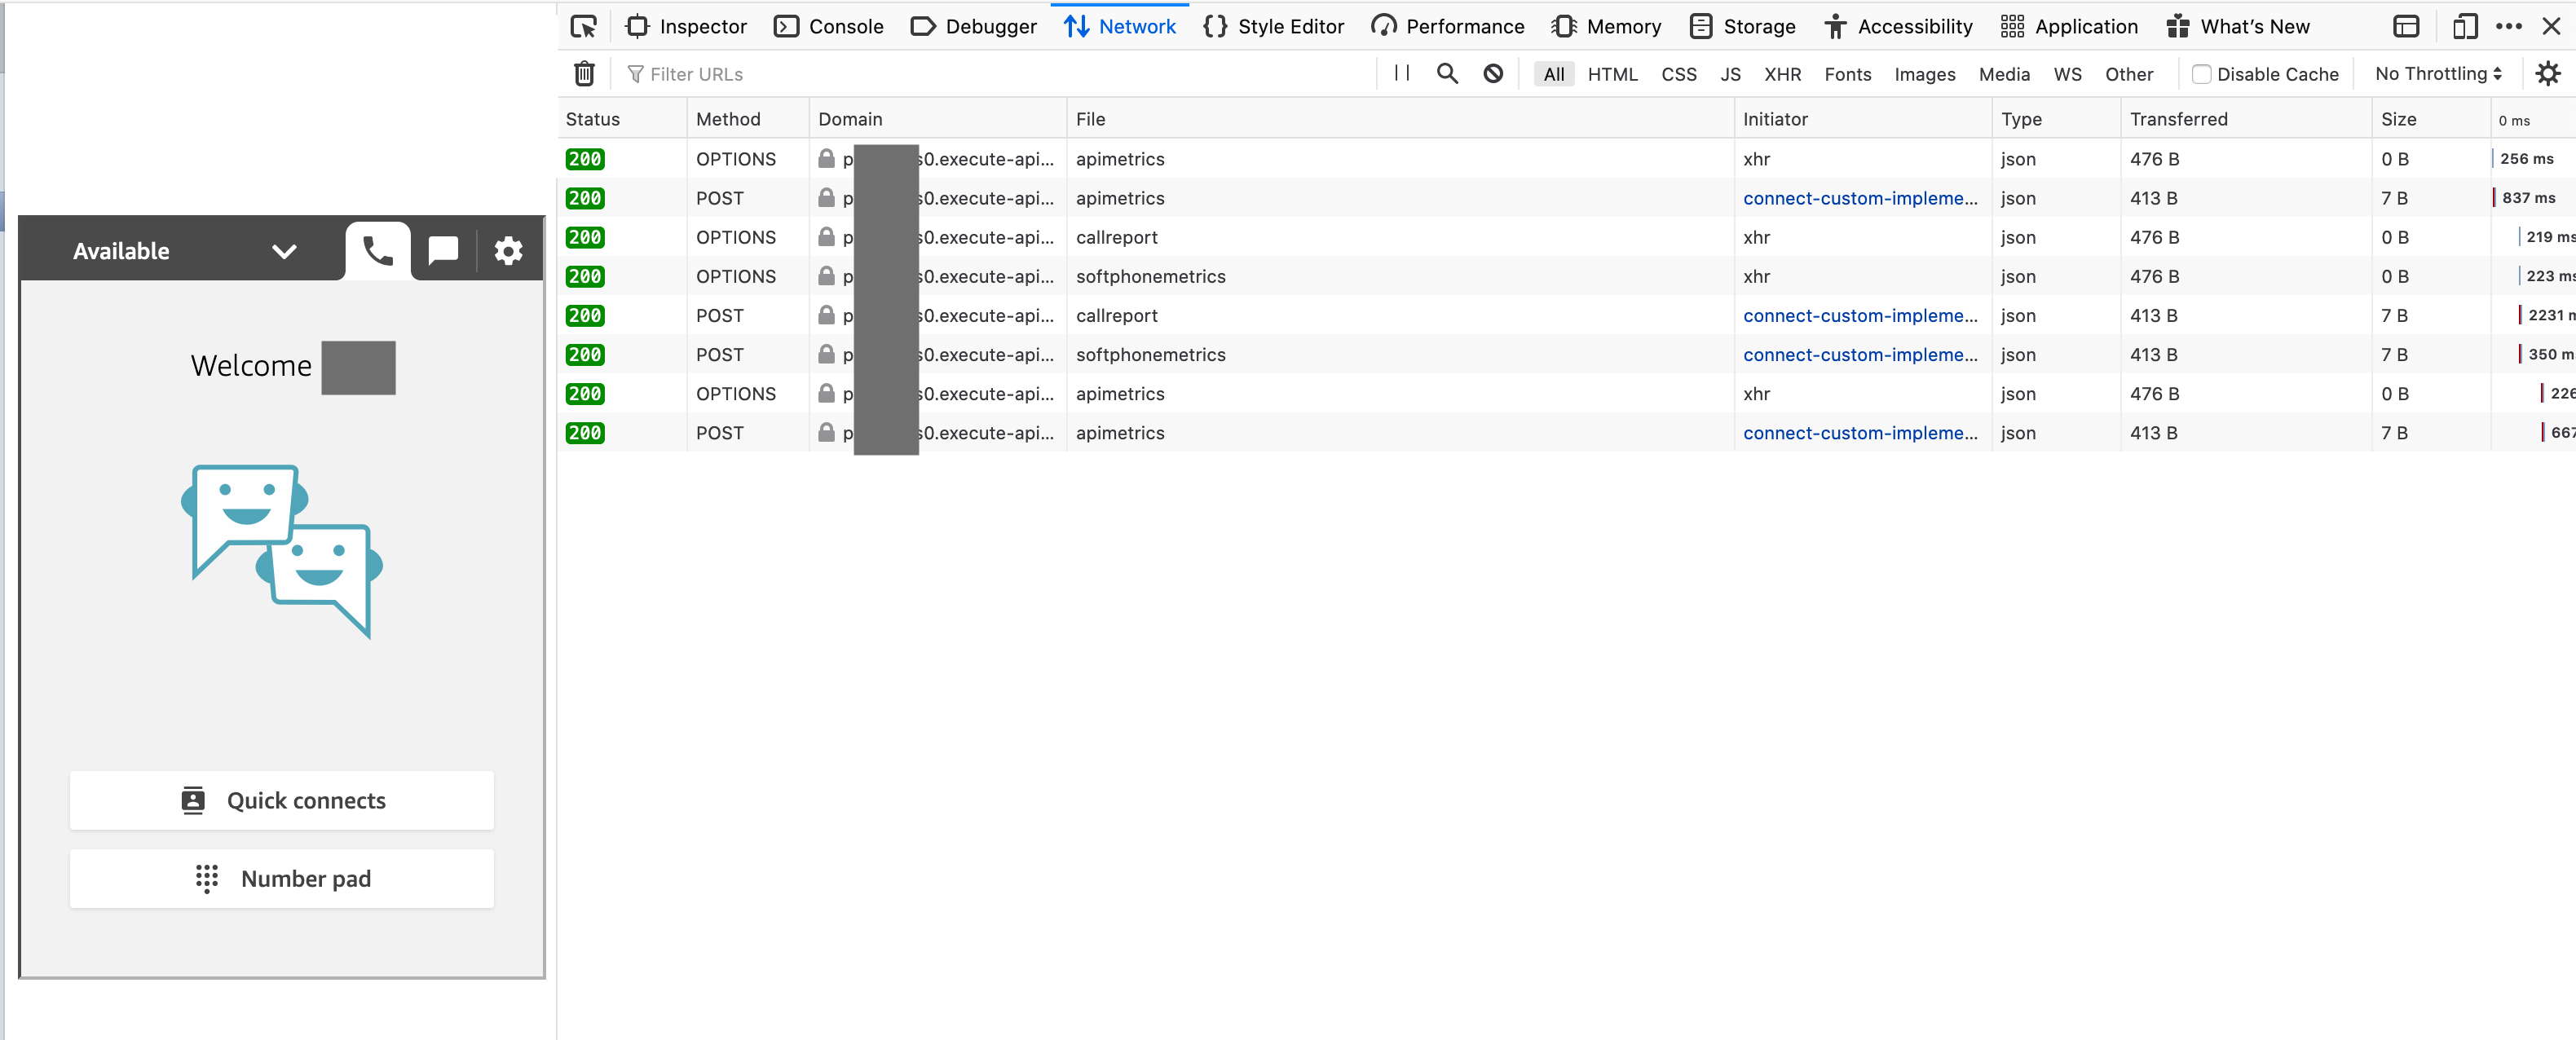The height and width of the screenshot is (1040, 2576).
Task: Open initiator link on POST callreport row
Action: [x=1860, y=315]
